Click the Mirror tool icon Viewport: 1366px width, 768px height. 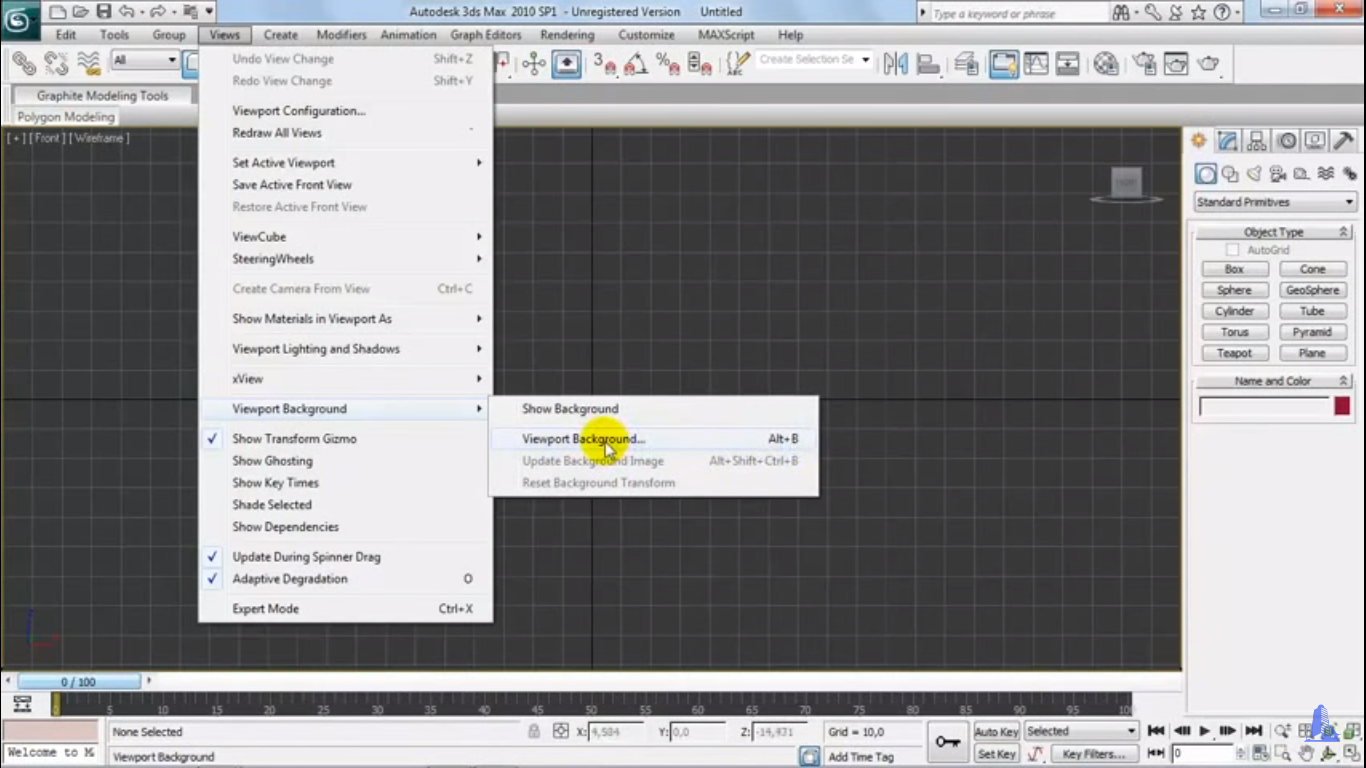[895, 65]
